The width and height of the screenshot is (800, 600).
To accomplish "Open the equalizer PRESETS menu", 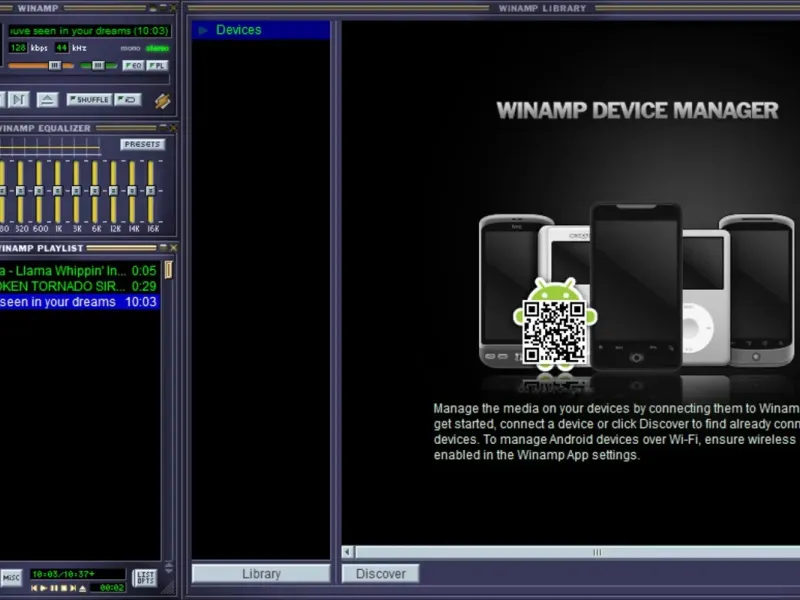I will (142, 144).
